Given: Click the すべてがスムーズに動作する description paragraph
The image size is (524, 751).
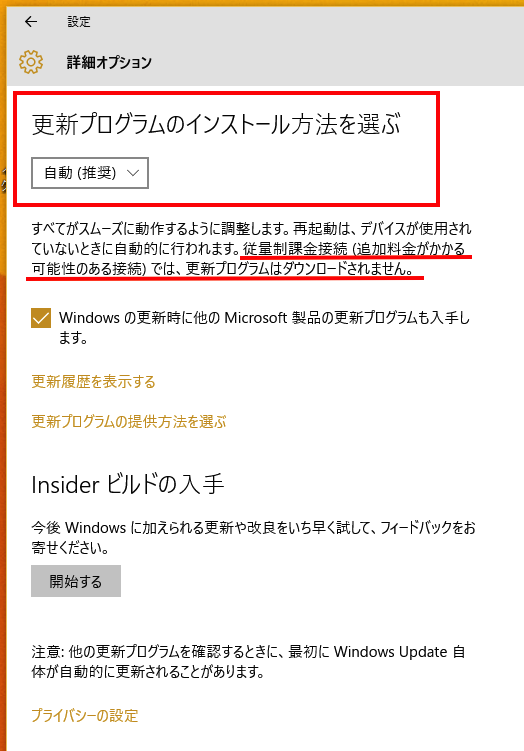Looking at the screenshot, I should click(x=251, y=249).
